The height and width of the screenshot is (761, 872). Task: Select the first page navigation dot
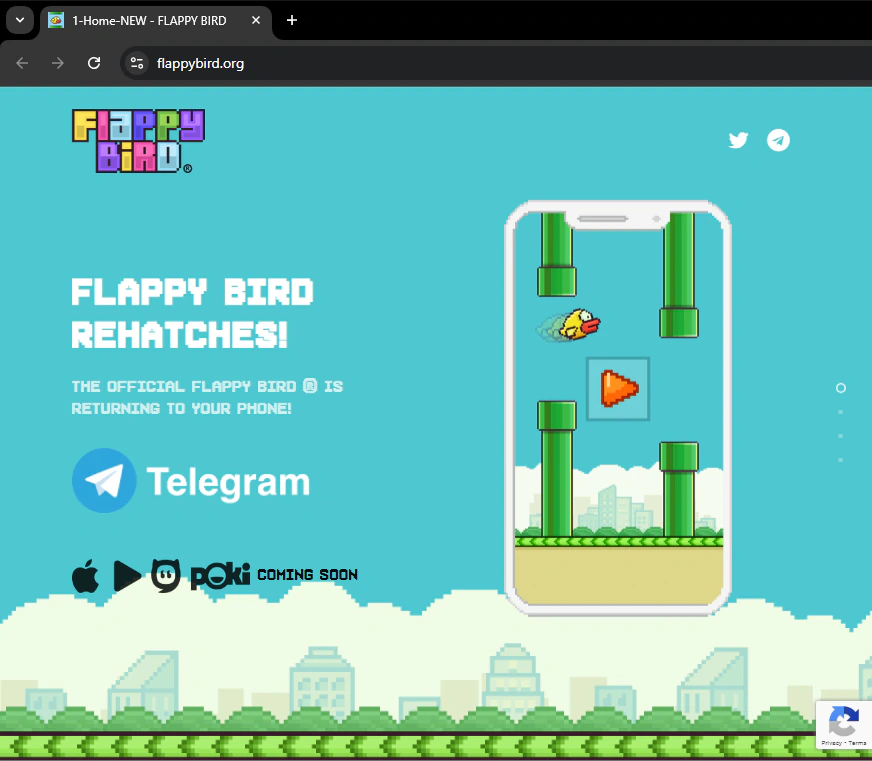coord(841,388)
